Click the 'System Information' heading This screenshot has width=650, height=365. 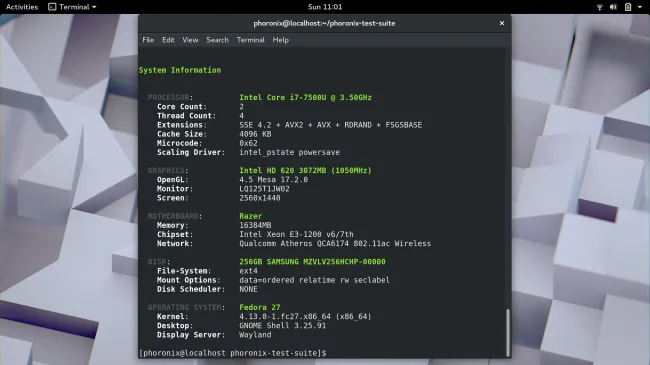pyautogui.click(x=180, y=70)
